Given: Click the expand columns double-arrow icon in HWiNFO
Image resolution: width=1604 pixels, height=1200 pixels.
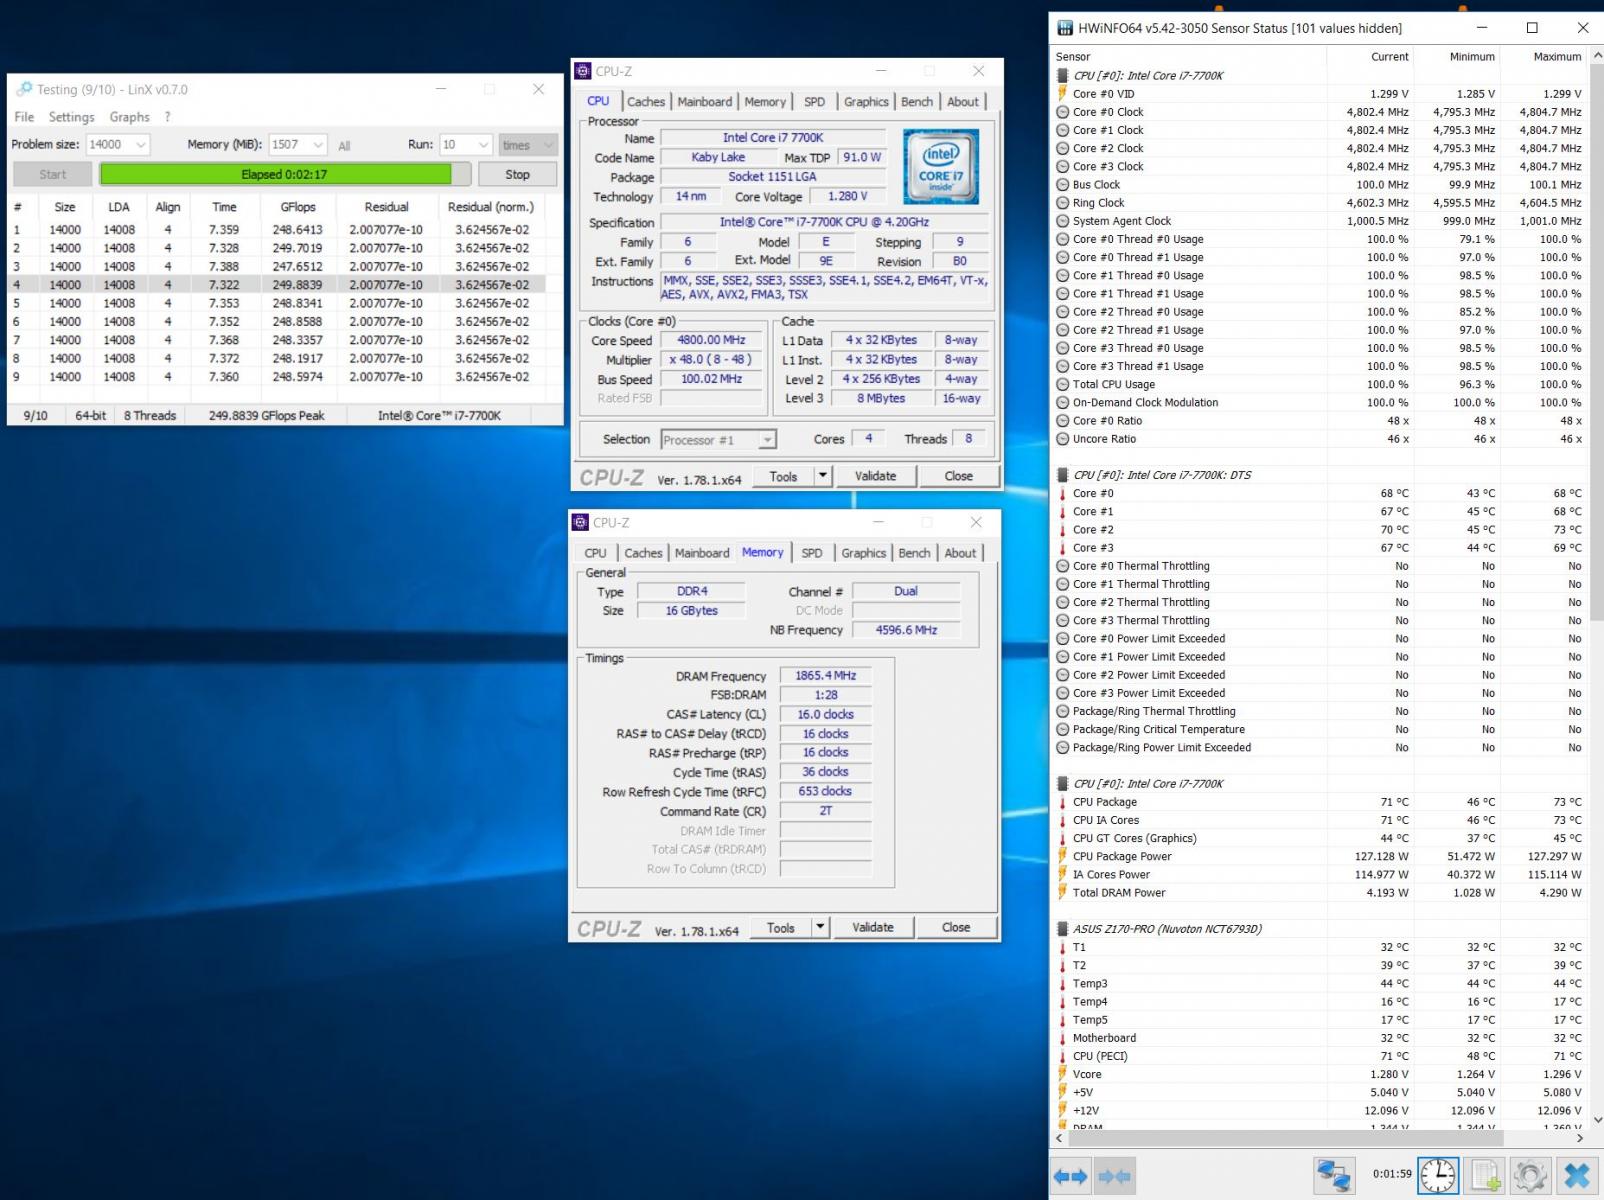Looking at the screenshot, I should point(1071,1176).
